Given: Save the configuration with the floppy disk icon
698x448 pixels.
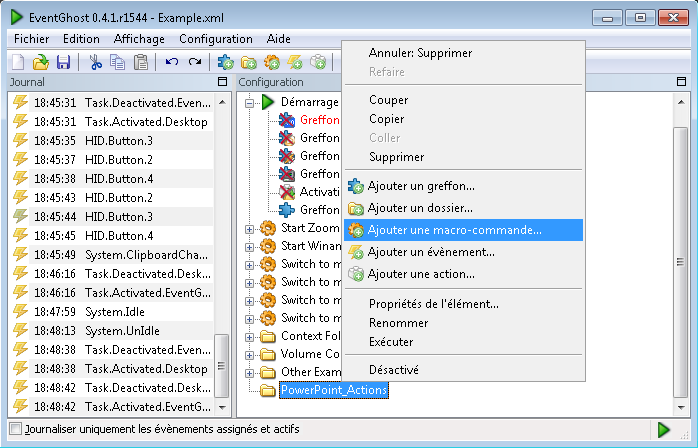Looking at the screenshot, I should click(x=64, y=62).
